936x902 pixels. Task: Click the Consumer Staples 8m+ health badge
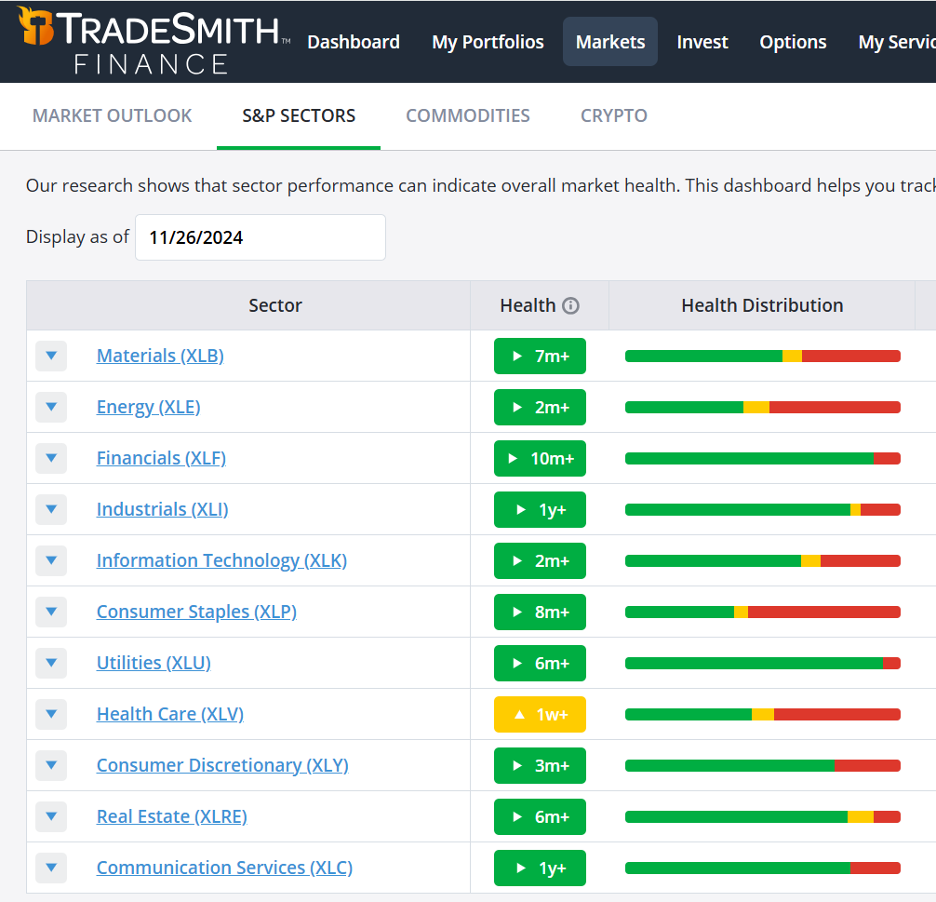pyautogui.click(x=540, y=612)
